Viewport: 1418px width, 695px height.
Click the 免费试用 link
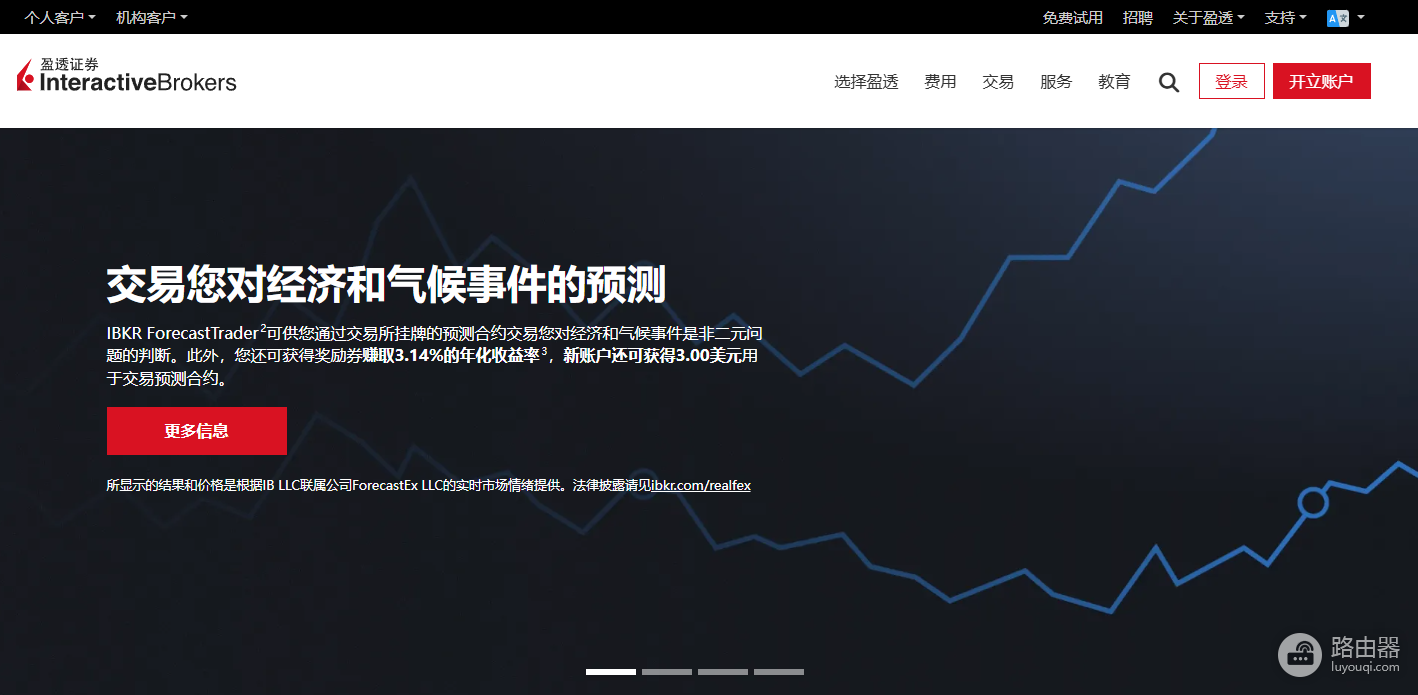pyautogui.click(x=1073, y=18)
